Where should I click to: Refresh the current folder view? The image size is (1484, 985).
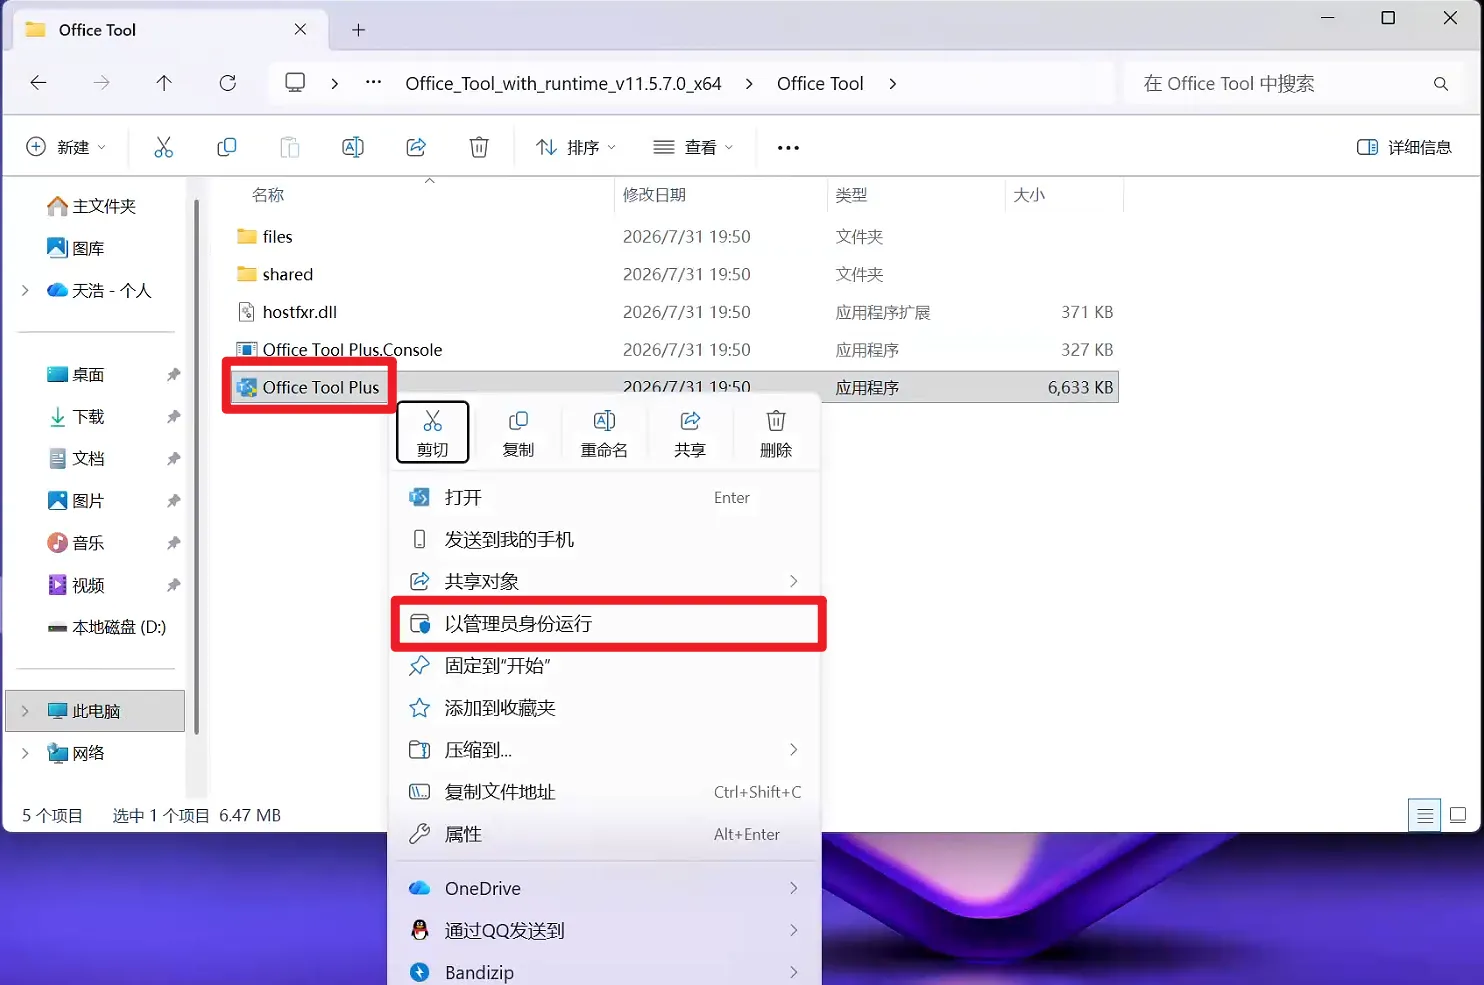(x=228, y=83)
